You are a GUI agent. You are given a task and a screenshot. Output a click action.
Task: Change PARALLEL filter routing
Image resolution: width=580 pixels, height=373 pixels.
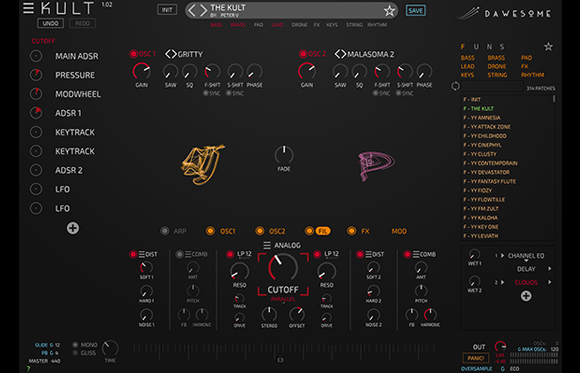283,299
